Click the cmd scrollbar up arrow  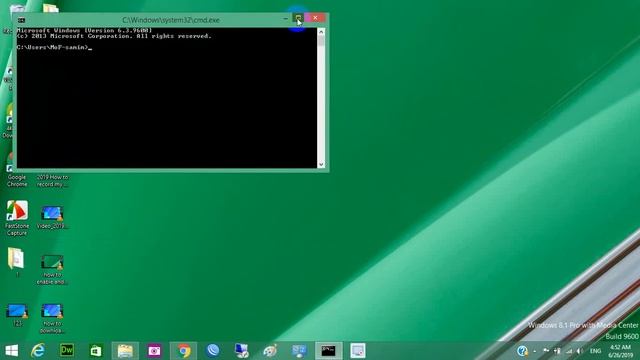point(321,32)
